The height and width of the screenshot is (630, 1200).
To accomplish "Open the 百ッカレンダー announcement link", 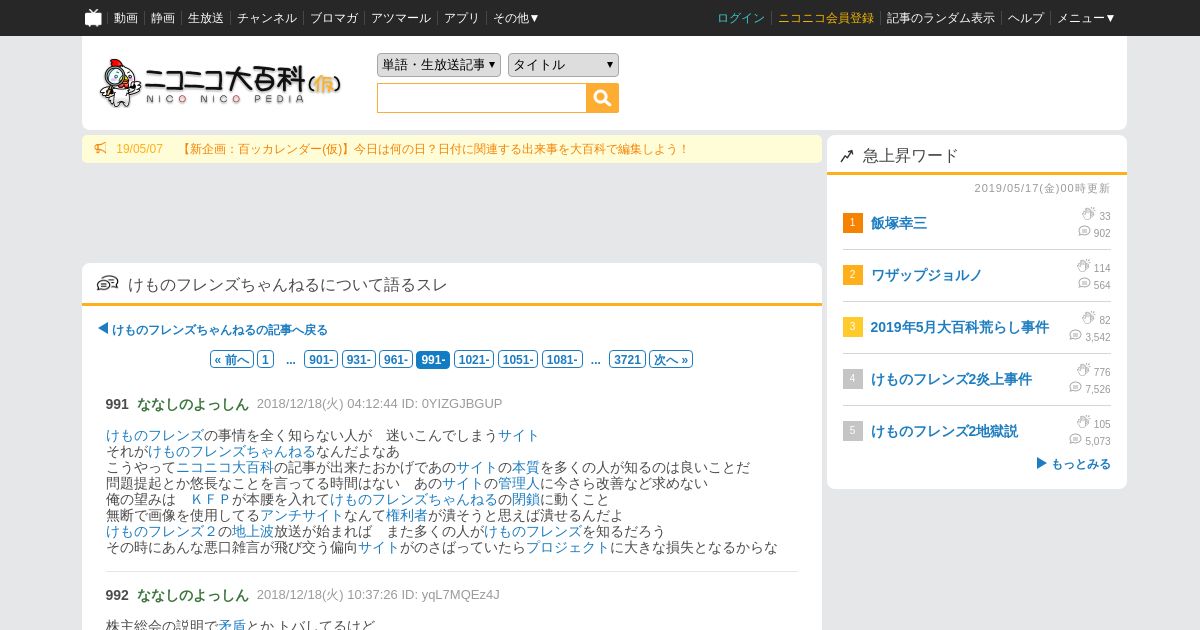I will (x=434, y=149).
